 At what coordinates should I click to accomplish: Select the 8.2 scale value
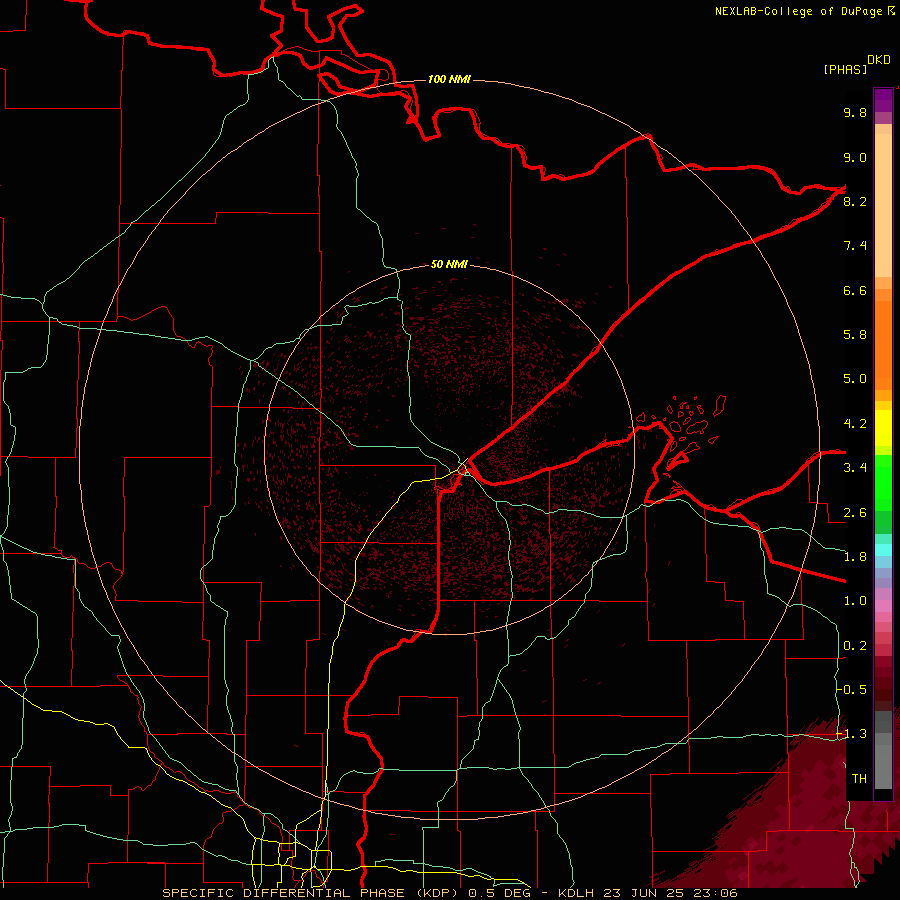[x=855, y=201]
